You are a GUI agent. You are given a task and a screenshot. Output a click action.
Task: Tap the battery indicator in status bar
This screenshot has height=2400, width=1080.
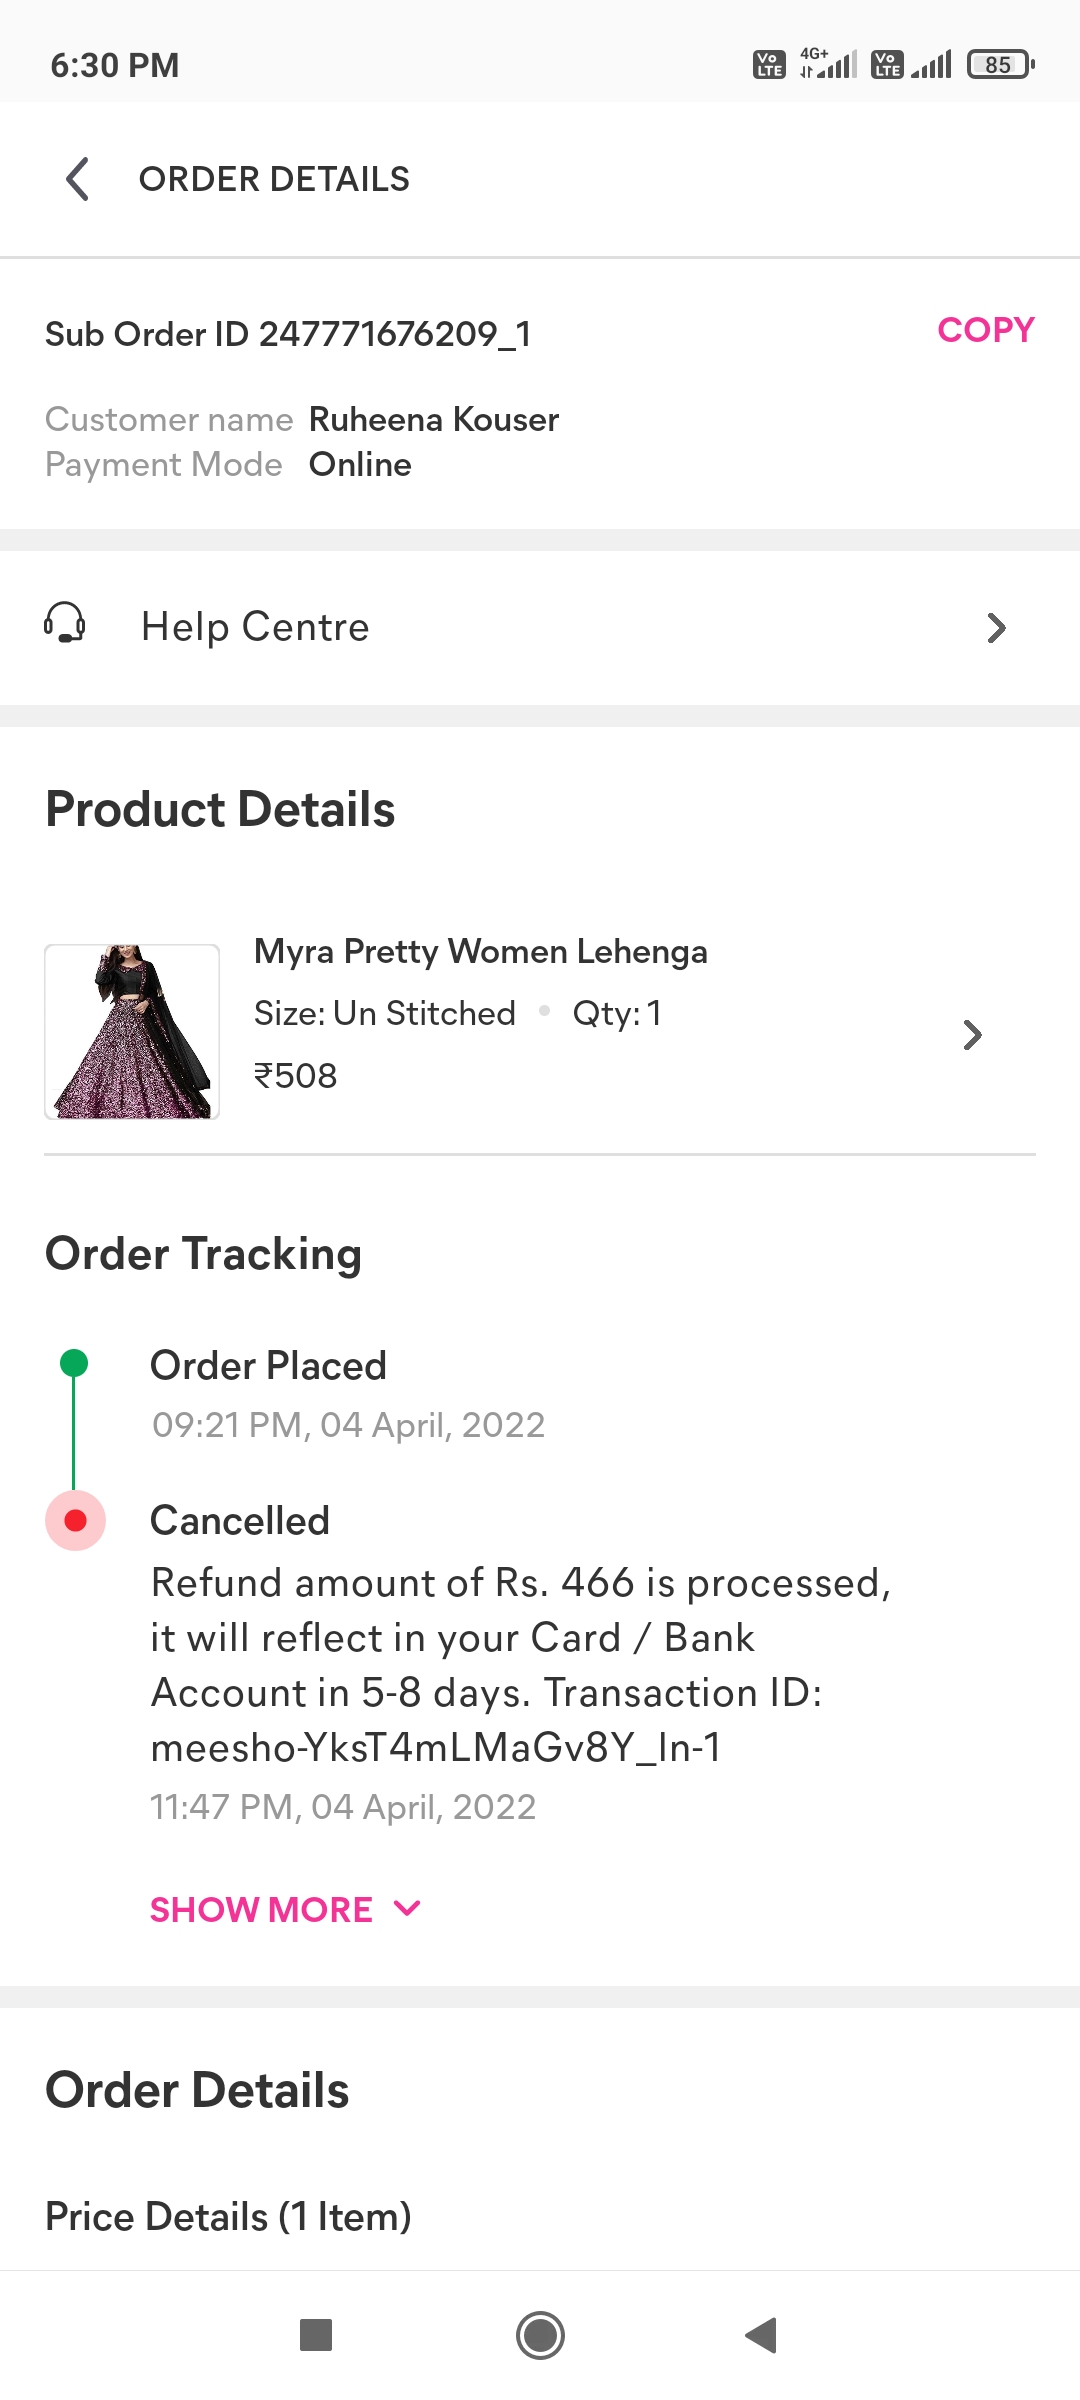pos(1000,65)
